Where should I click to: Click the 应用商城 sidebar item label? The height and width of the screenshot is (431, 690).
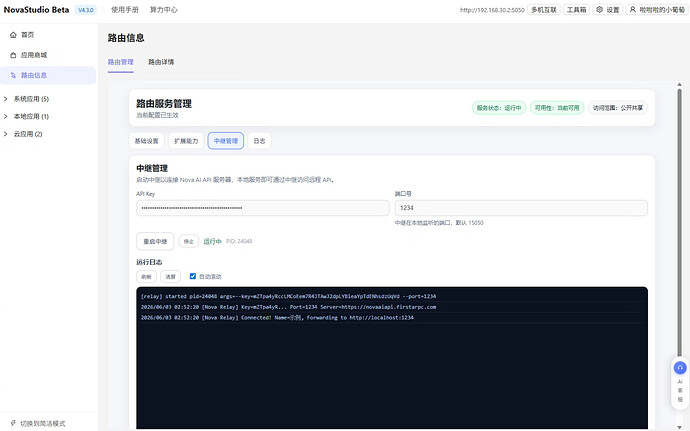click(x=34, y=55)
